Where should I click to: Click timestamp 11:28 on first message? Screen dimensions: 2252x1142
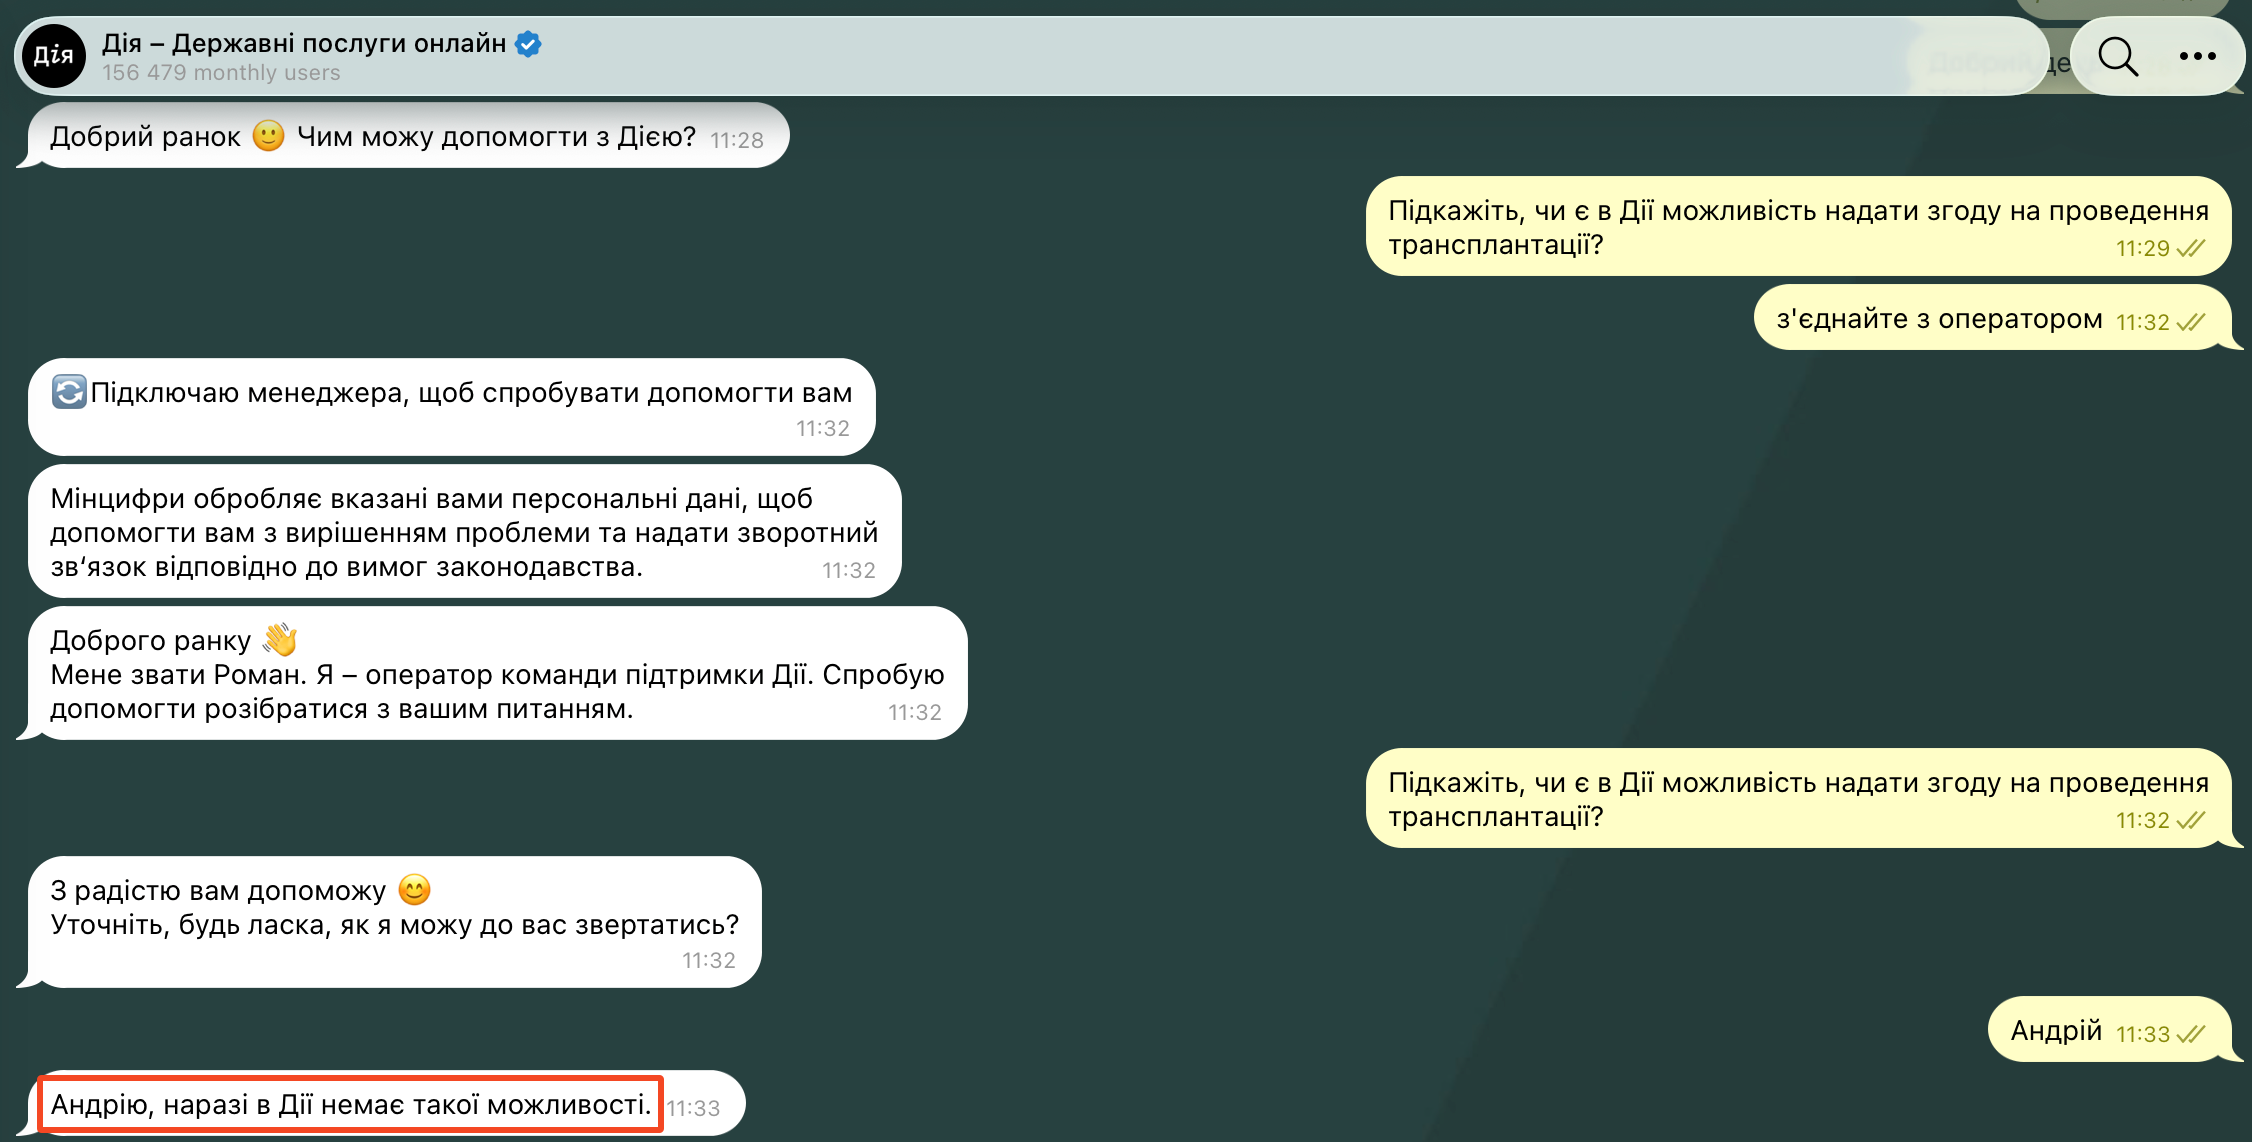[x=737, y=140]
